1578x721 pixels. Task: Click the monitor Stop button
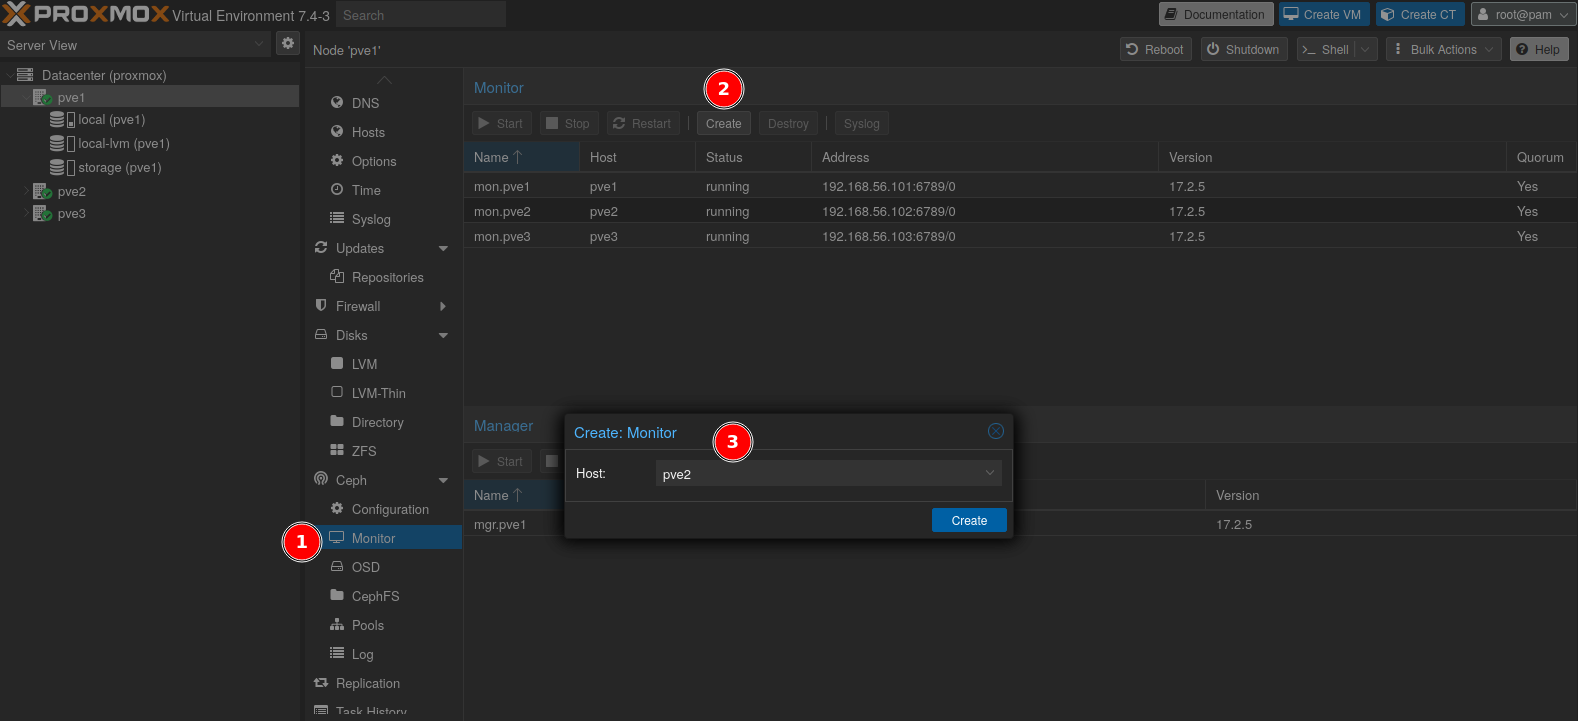(568, 123)
